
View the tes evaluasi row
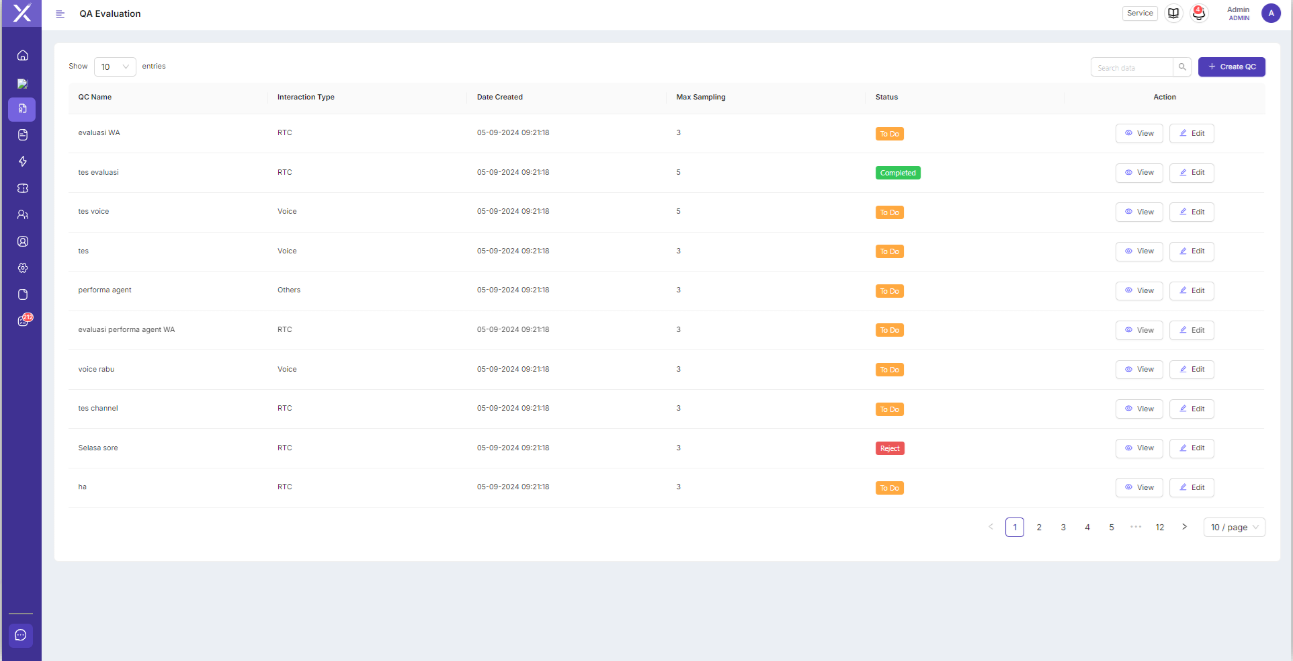point(1139,172)
